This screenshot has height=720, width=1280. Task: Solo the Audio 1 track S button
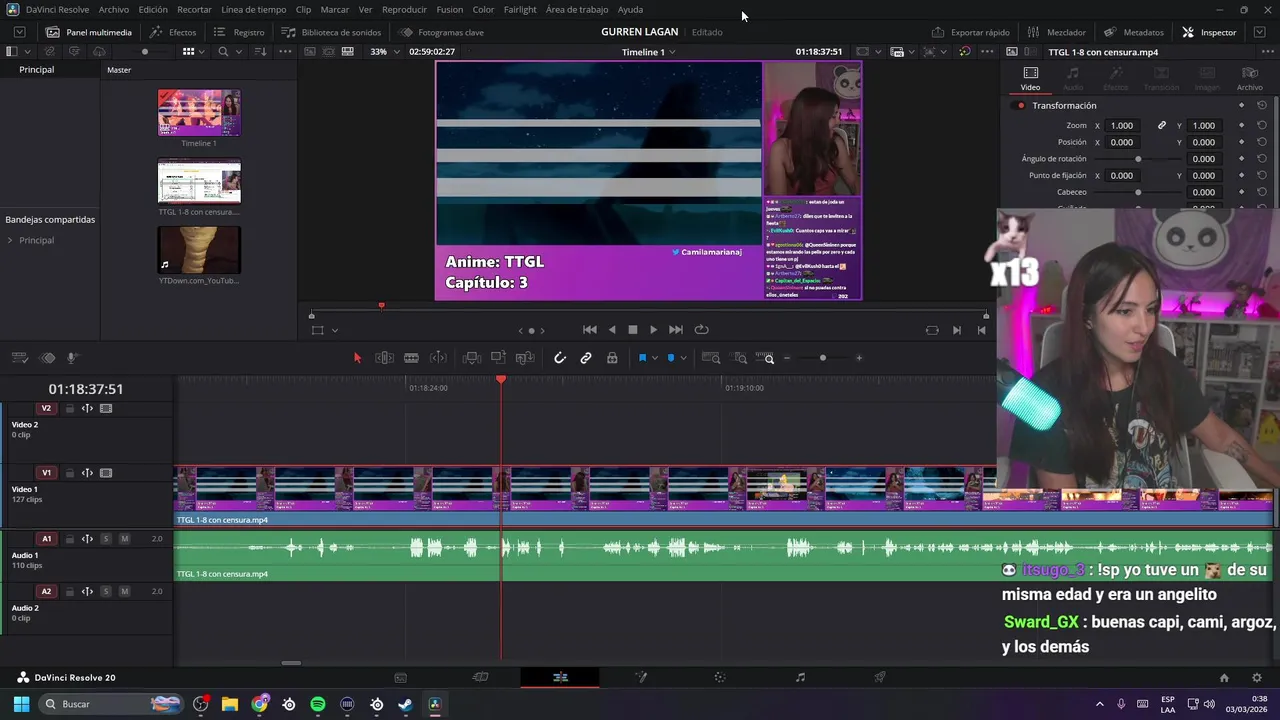pos(105,539)
